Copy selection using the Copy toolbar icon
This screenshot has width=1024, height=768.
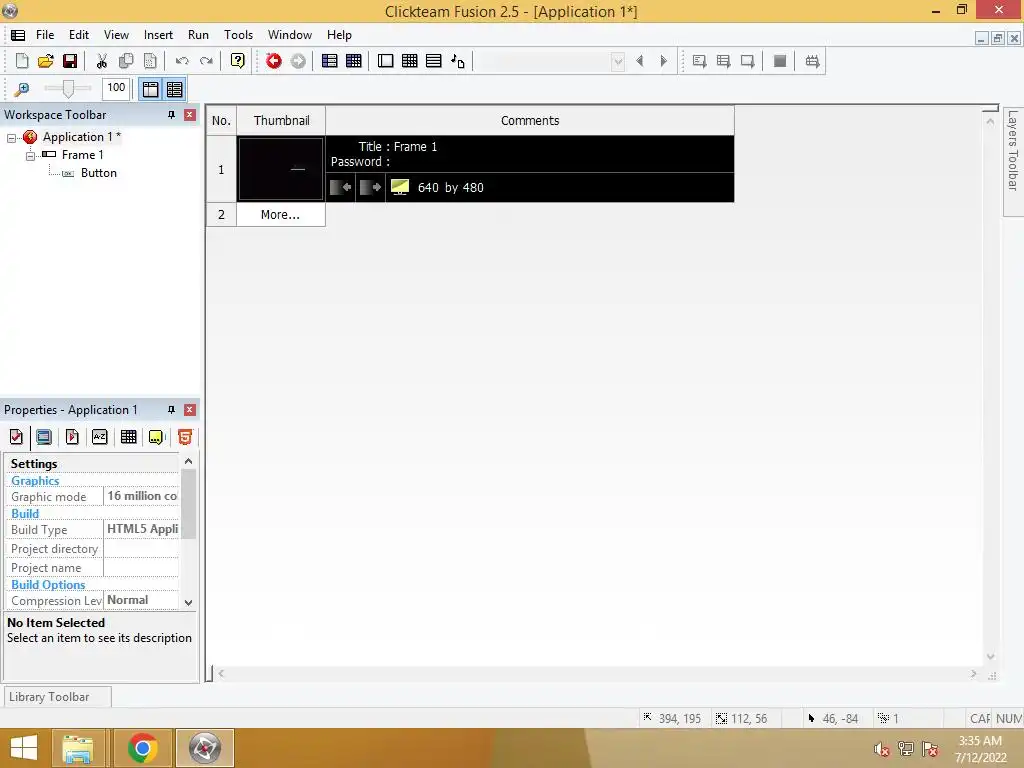pyautogui.click(x=125, y=61)
